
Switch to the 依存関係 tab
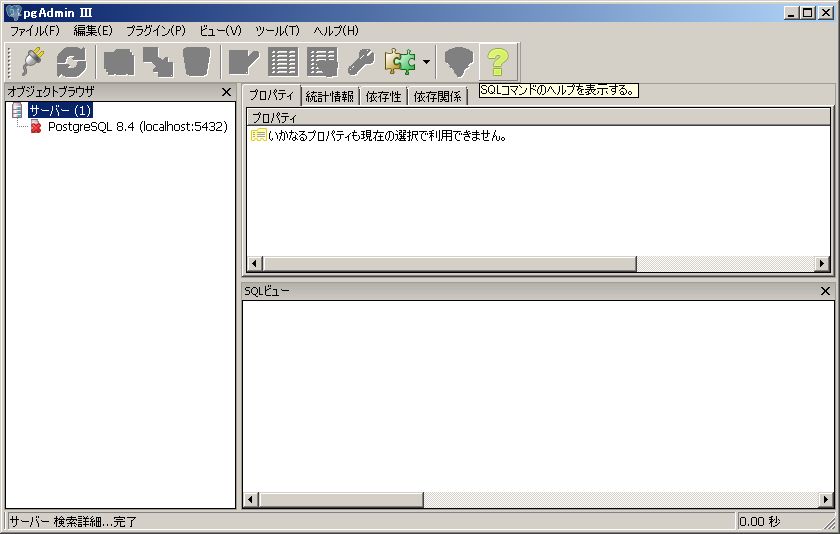click(x=437, y=96)
